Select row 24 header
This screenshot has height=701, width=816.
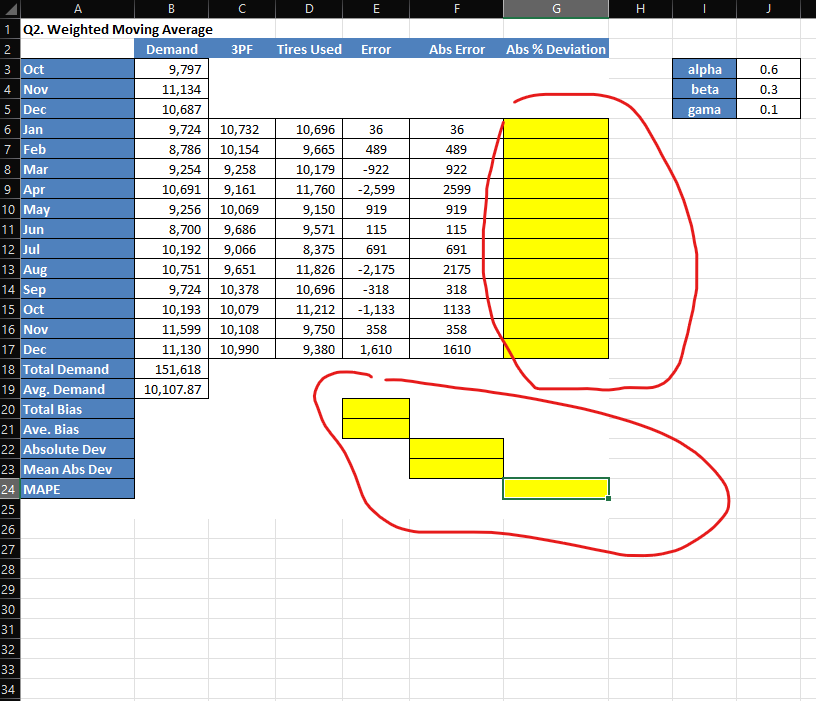pos(10,489)
